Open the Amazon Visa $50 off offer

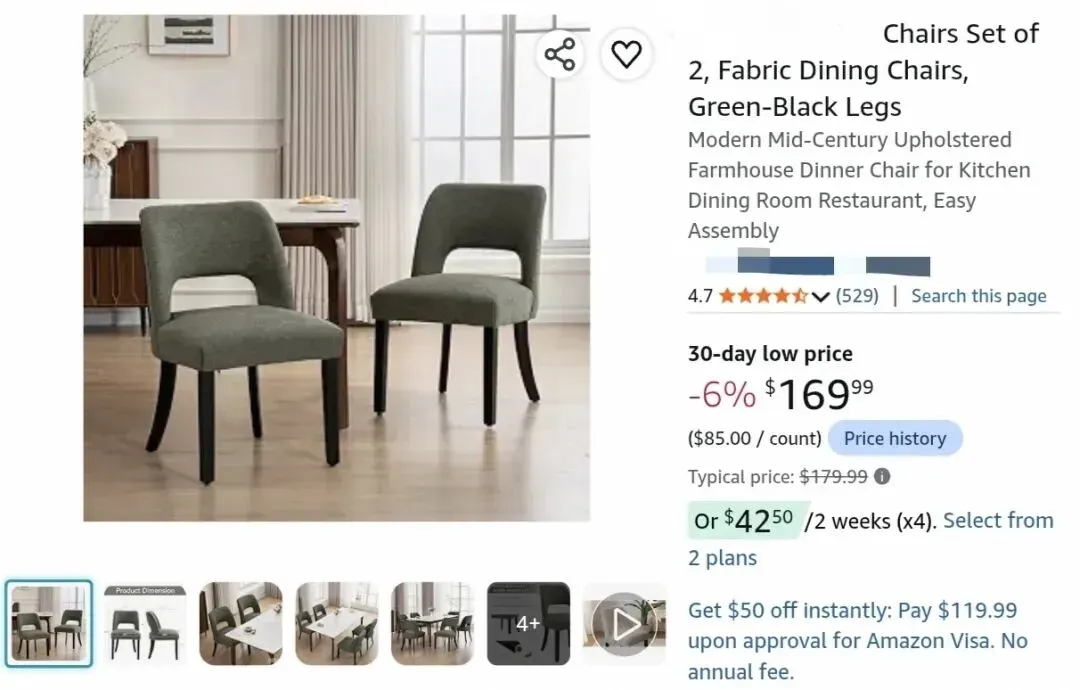(x=858, y=641)
